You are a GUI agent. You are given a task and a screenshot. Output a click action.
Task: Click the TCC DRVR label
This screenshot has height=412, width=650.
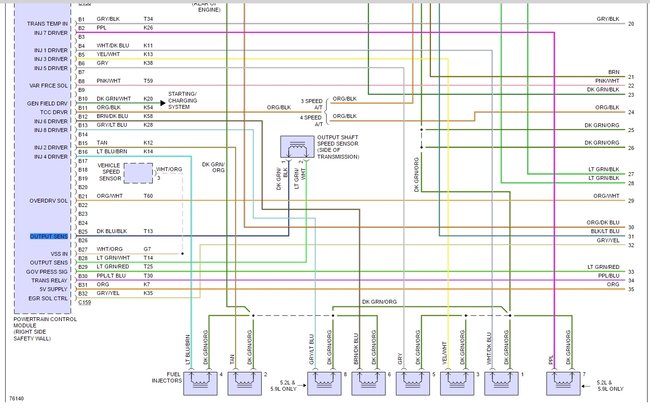point(54,112)
